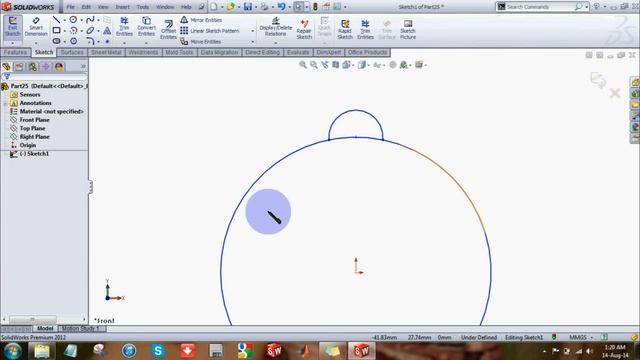Click the Undo icon
640x360 pixels.
tap(282, 7)
